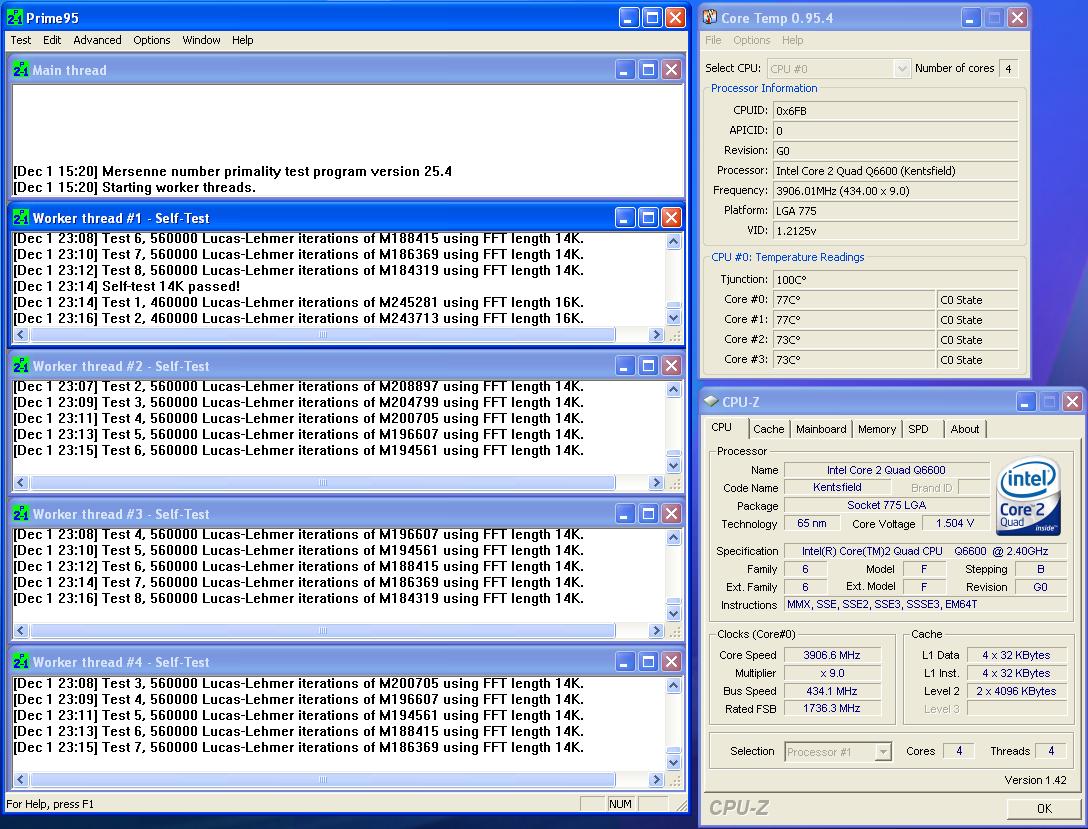This screenshot has height=829, width=1088.
Task: Click the CPU-Z title bar icon
Action: pos(711,401)
